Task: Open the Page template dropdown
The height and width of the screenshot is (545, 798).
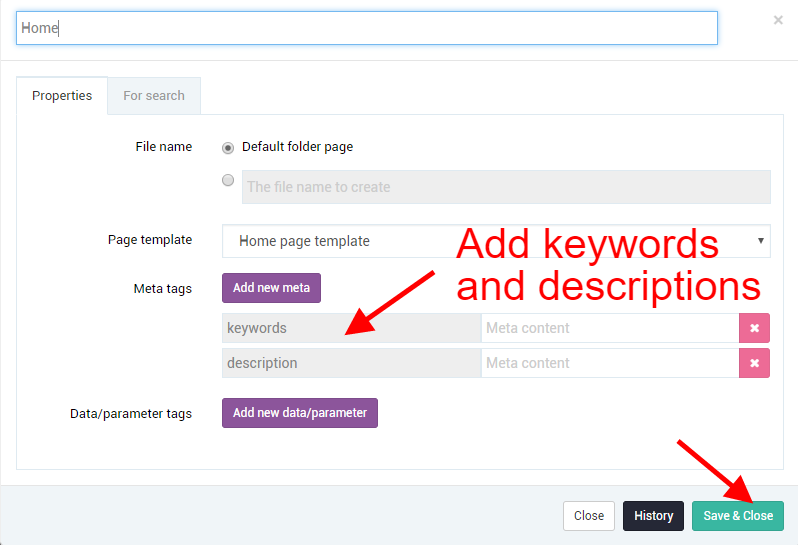Action: pyautogui.click(x=496, y=241)
